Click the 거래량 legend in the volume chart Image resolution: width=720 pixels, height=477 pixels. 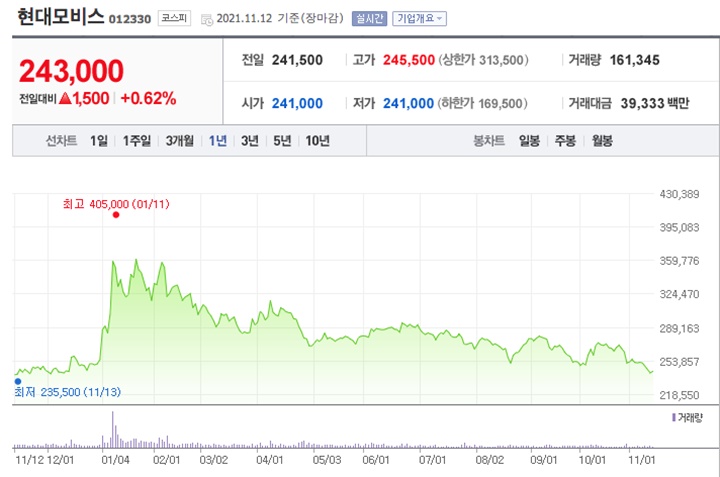click(687, 418)
